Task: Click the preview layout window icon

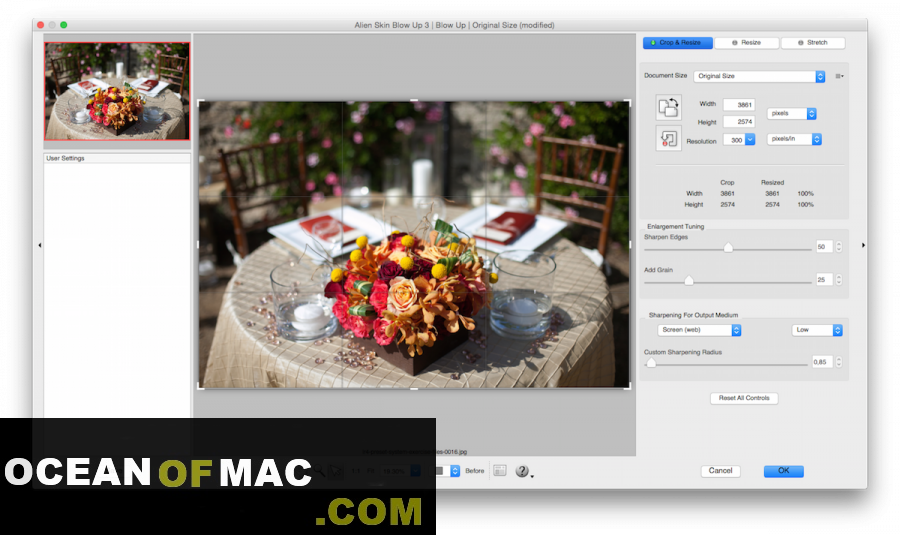Action: click(500, 471)
